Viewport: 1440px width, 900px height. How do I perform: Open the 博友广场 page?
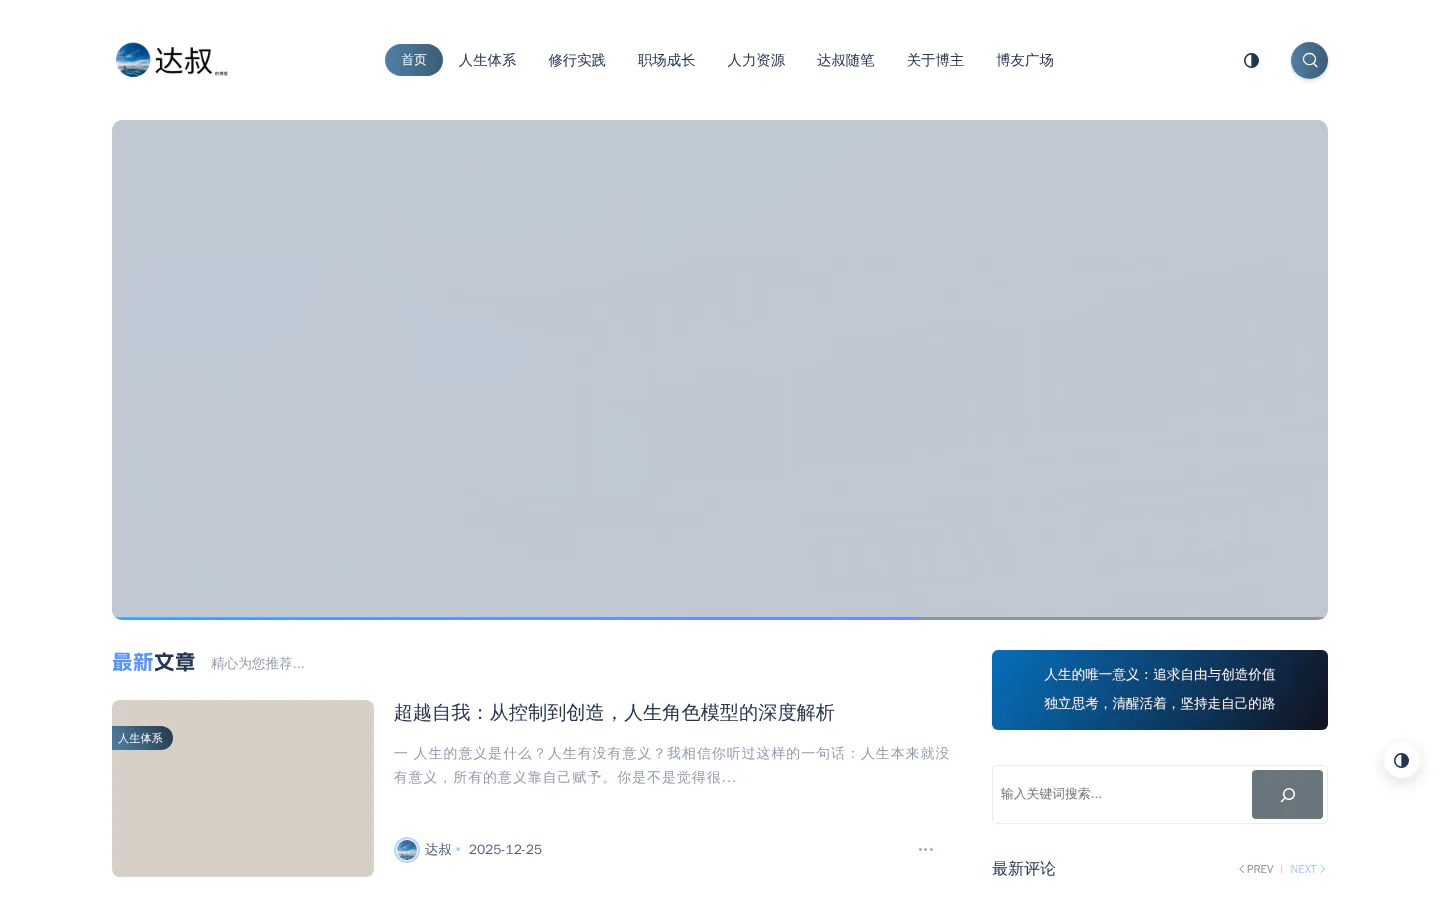1025,60
